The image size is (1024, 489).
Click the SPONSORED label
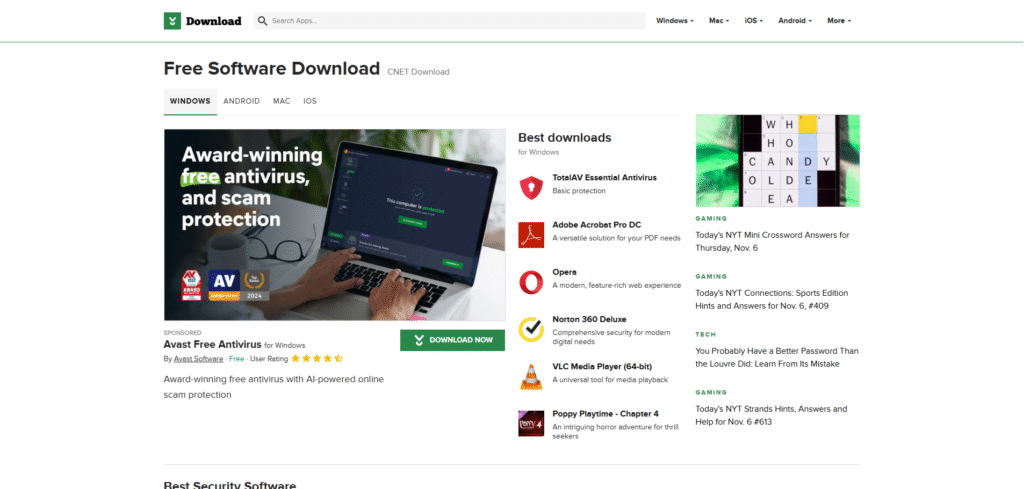(183, 333)
